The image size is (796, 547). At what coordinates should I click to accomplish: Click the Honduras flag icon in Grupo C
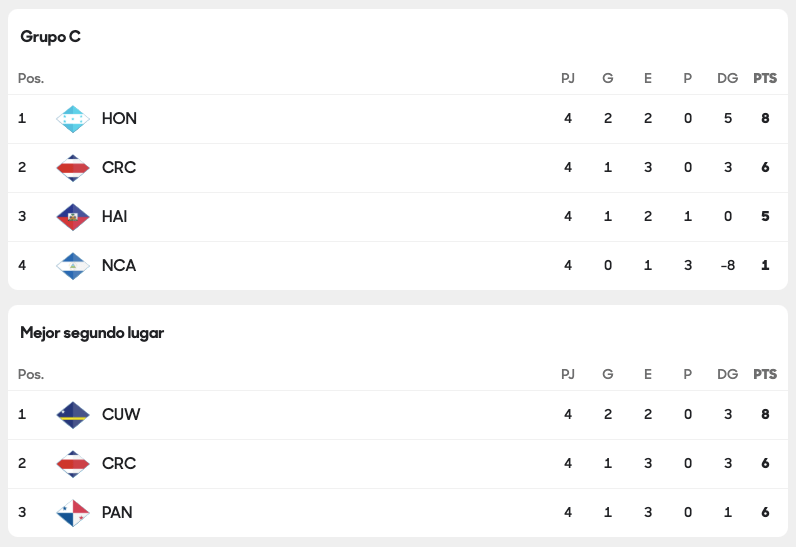click(73, 119)
